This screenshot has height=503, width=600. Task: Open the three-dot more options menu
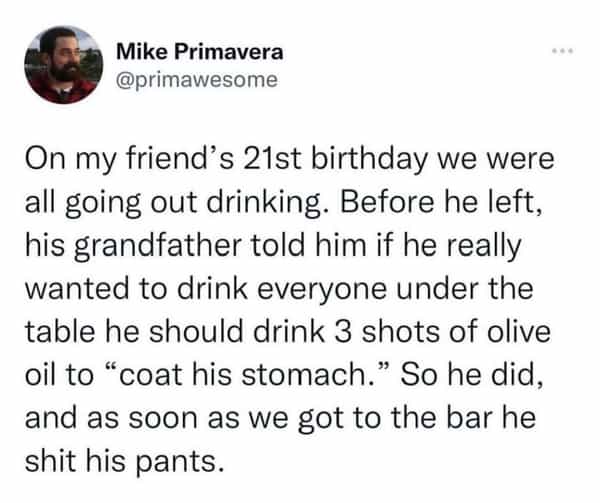[x=564, y=50]
